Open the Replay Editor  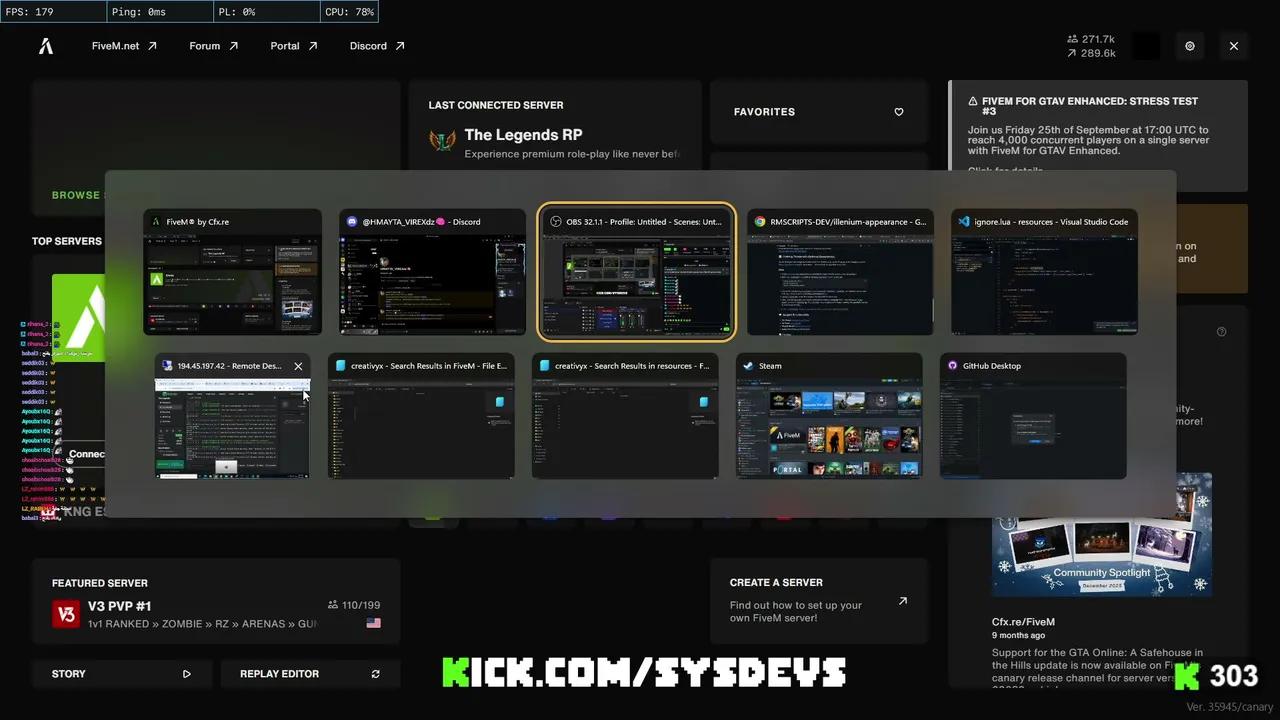tap(310, 674)
